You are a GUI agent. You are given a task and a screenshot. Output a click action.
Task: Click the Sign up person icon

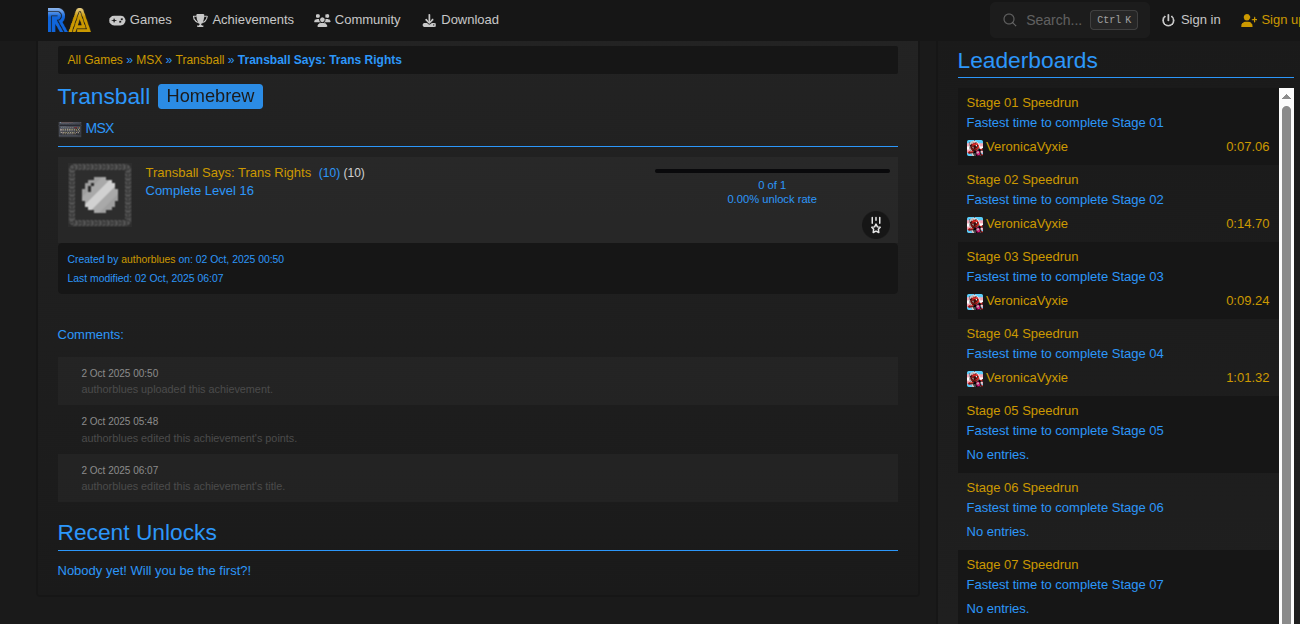point(1248,20)
